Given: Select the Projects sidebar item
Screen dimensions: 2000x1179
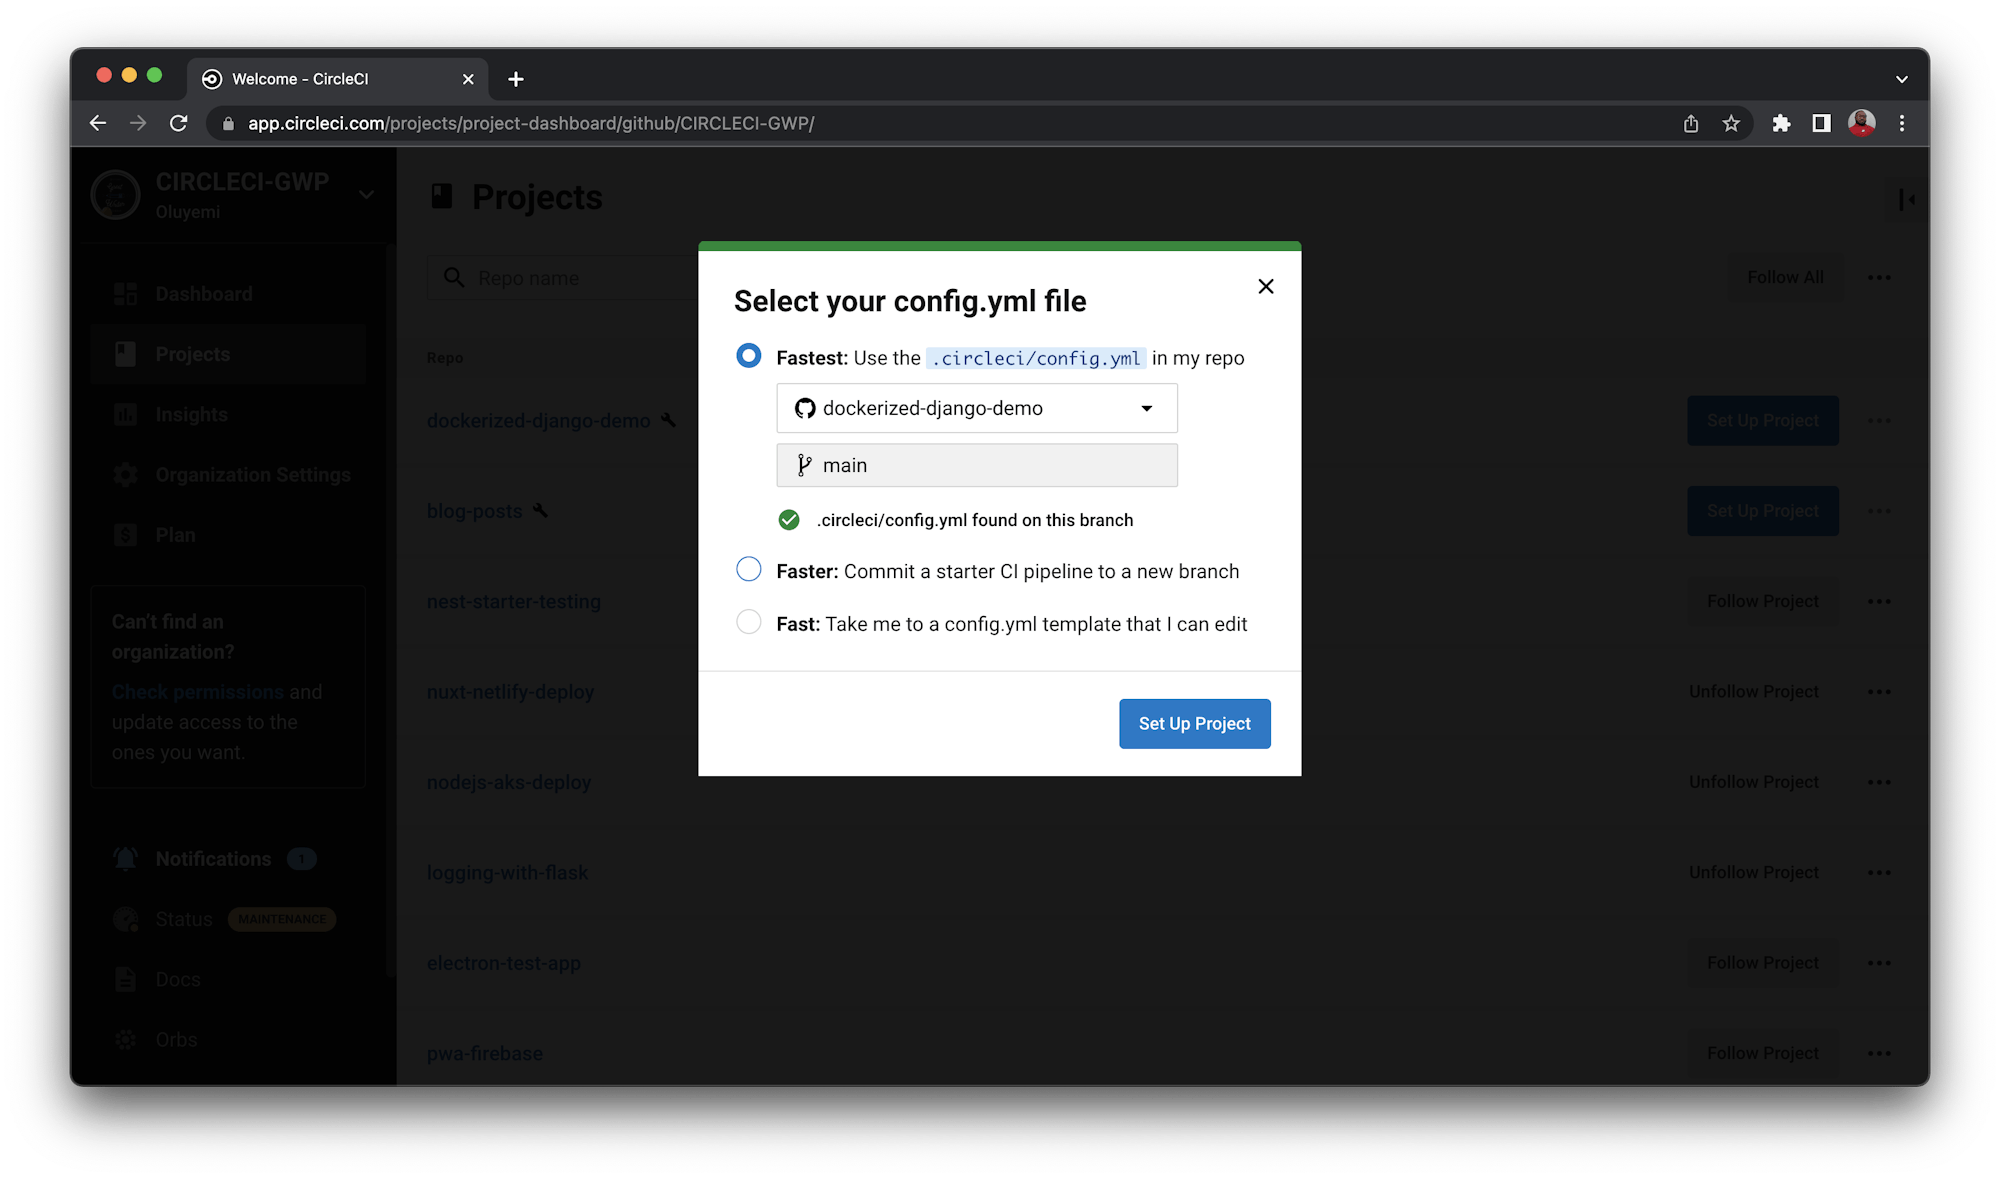Looking at the screenshot, I should click(x=191, y=353).
